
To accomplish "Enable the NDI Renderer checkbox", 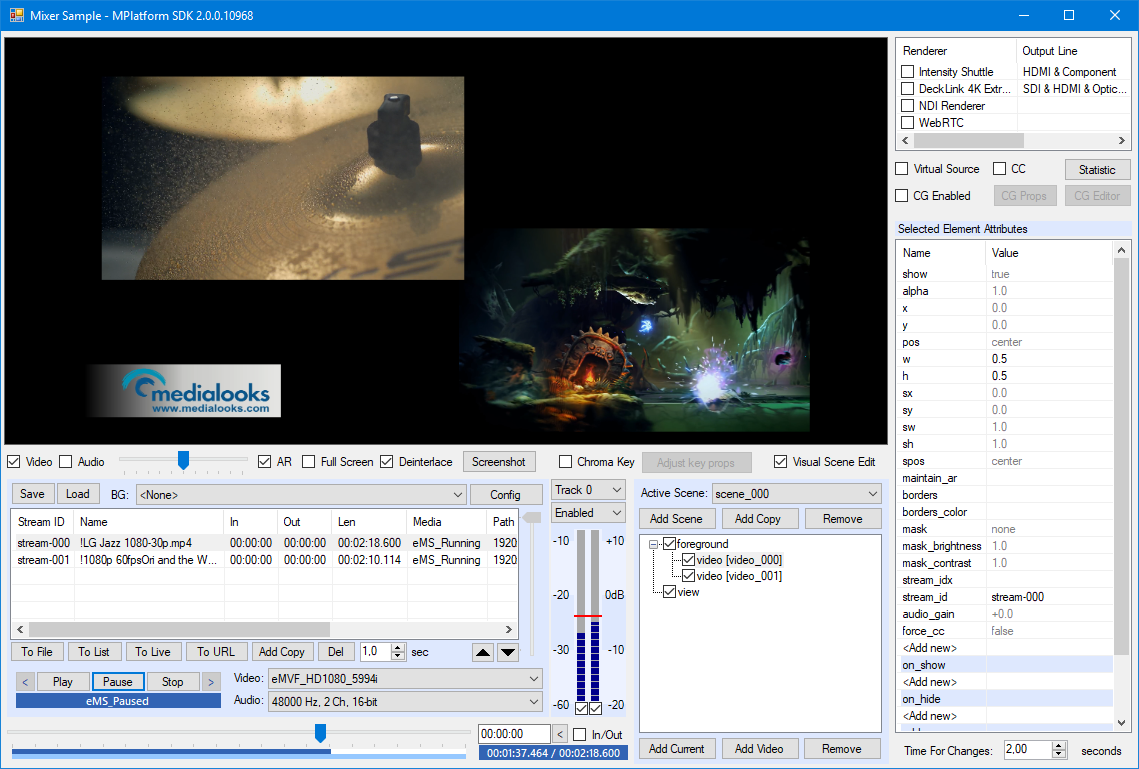I will (907, 106).
